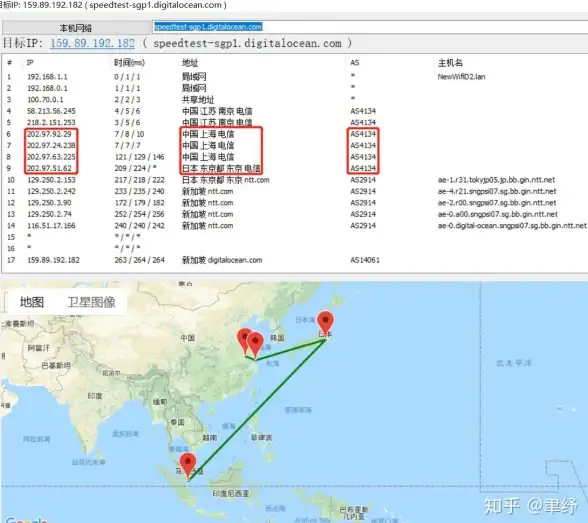This screenshot has width=588, height=523.
Task: Click the 地址 column header
Action: [x=190, y=63]
